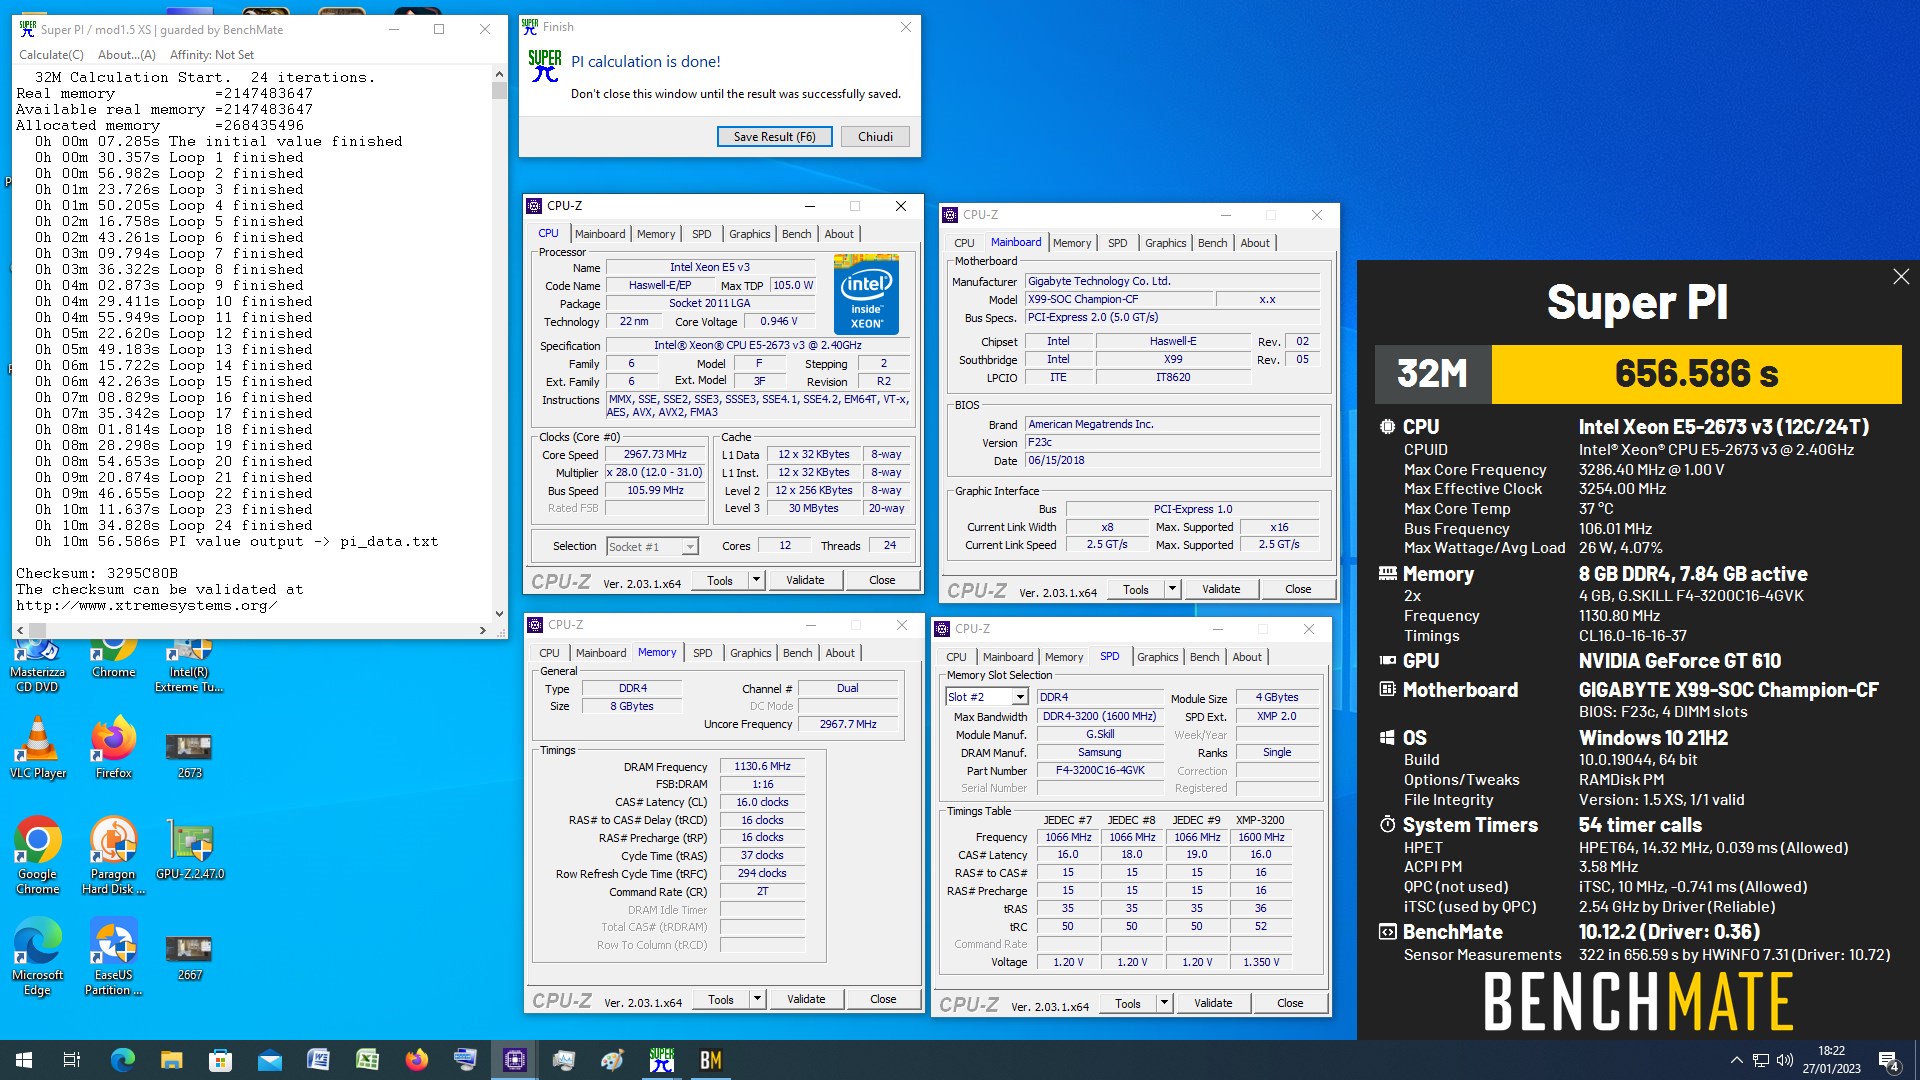Open the 2667 desktop file icon

pyautogui.click(x=189, y=956)
